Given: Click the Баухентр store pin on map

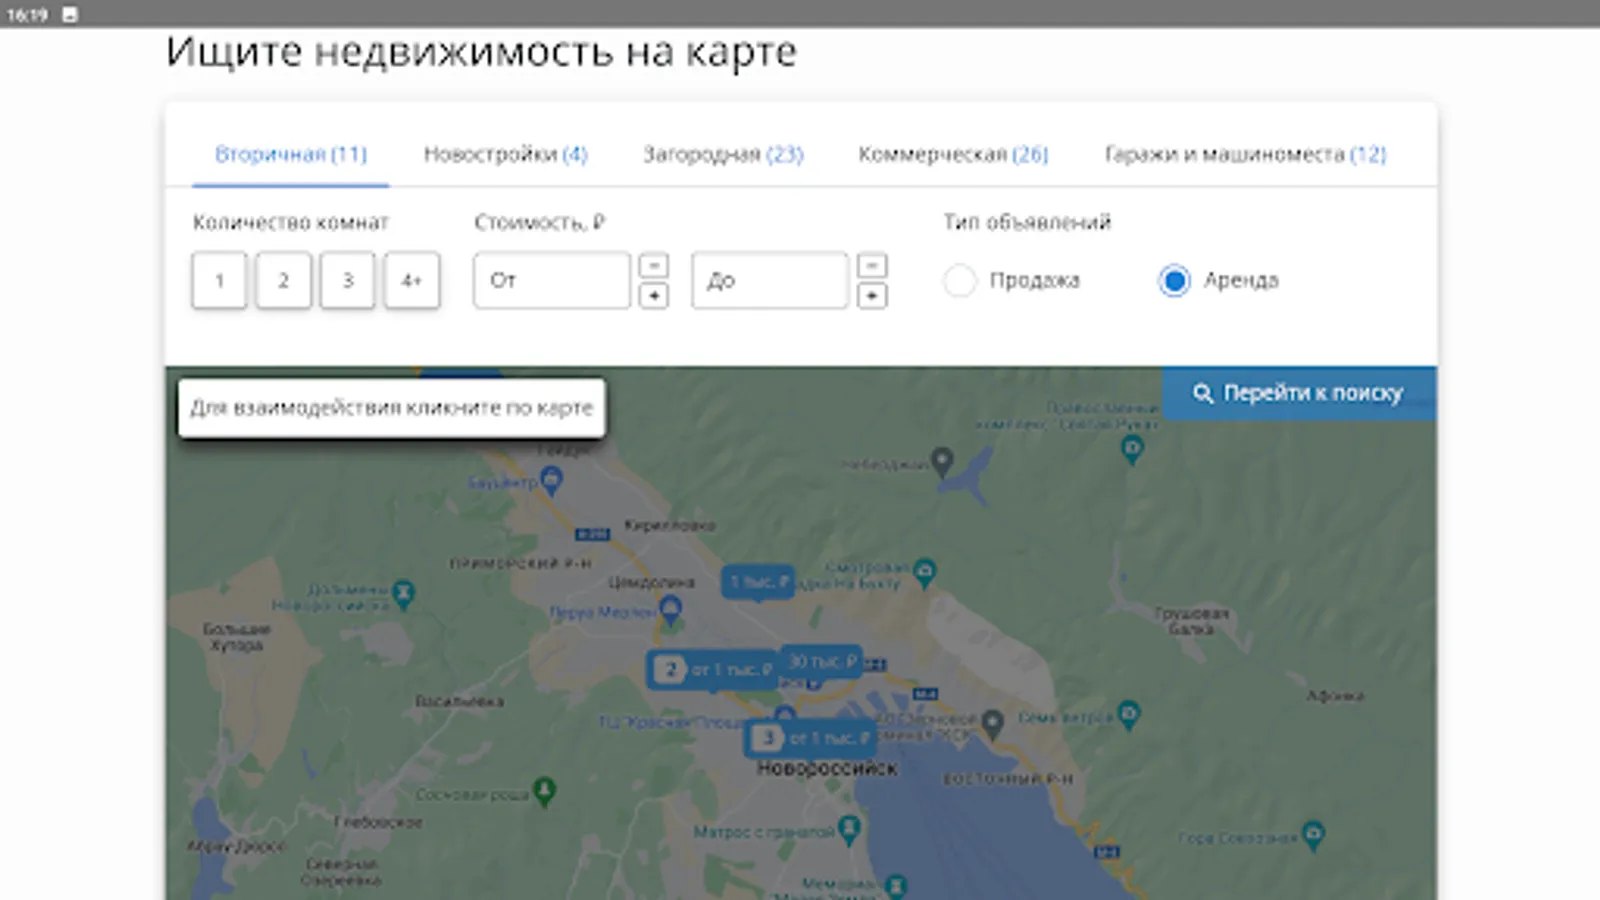Looking at the screenshot, I should click(551, 481).
